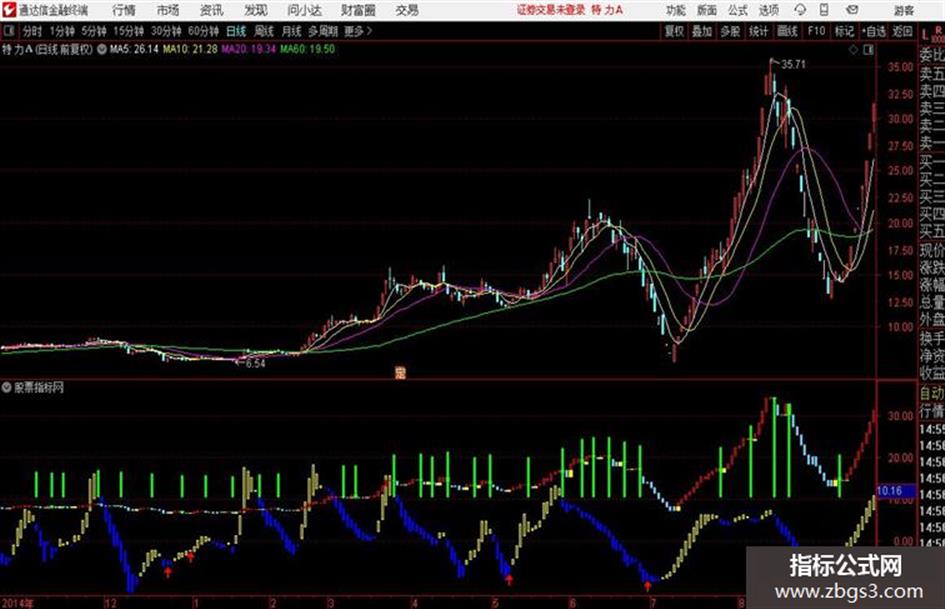This screenshot has width=945, height=609.
Task: Open the 公式 formula menu
Action: click(x=738, y=10)
